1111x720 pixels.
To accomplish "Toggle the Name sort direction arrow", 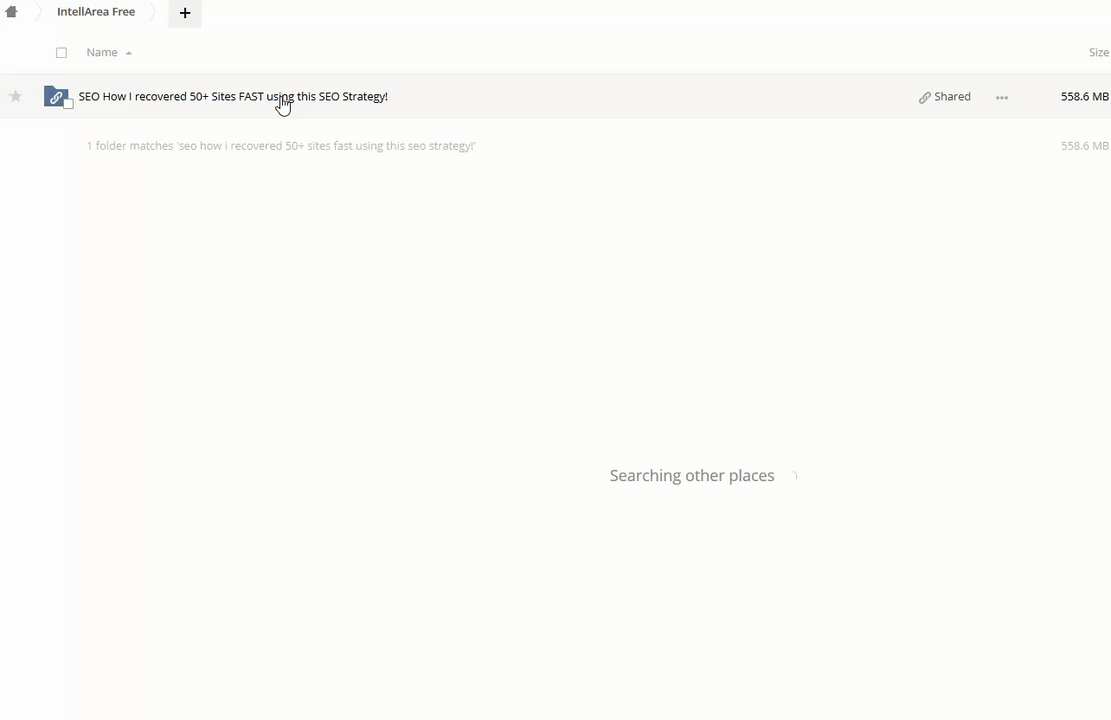I will pyautogui.click(x=129, y=53).
